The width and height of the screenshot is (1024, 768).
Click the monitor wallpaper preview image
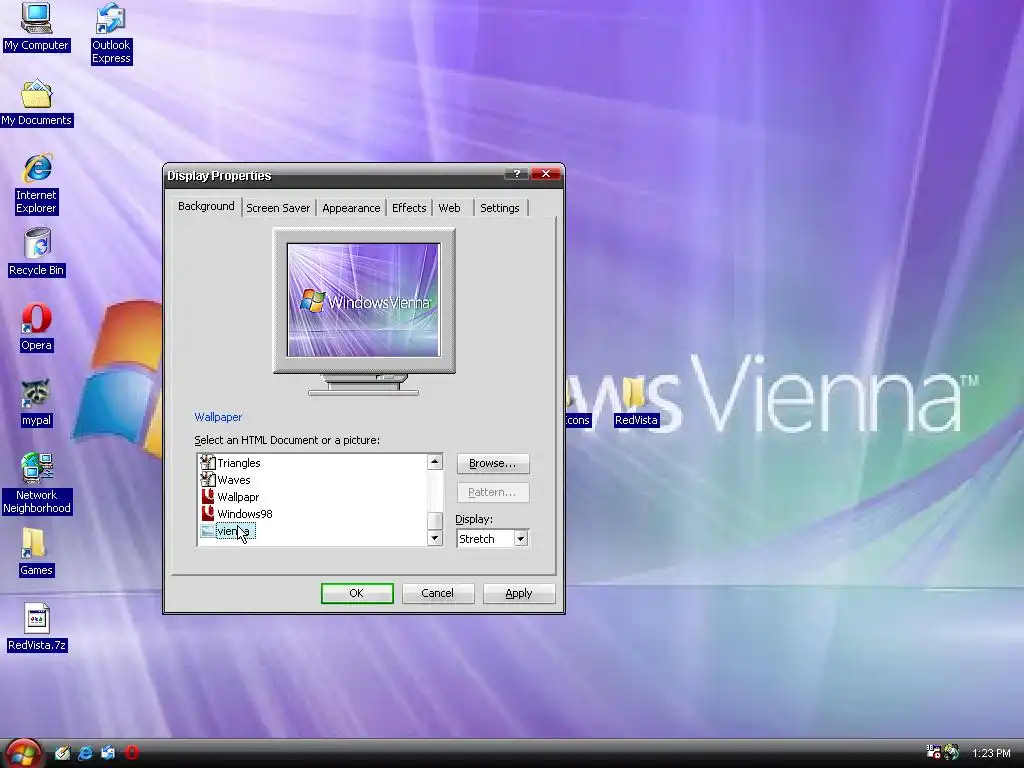tap(364, 300)
